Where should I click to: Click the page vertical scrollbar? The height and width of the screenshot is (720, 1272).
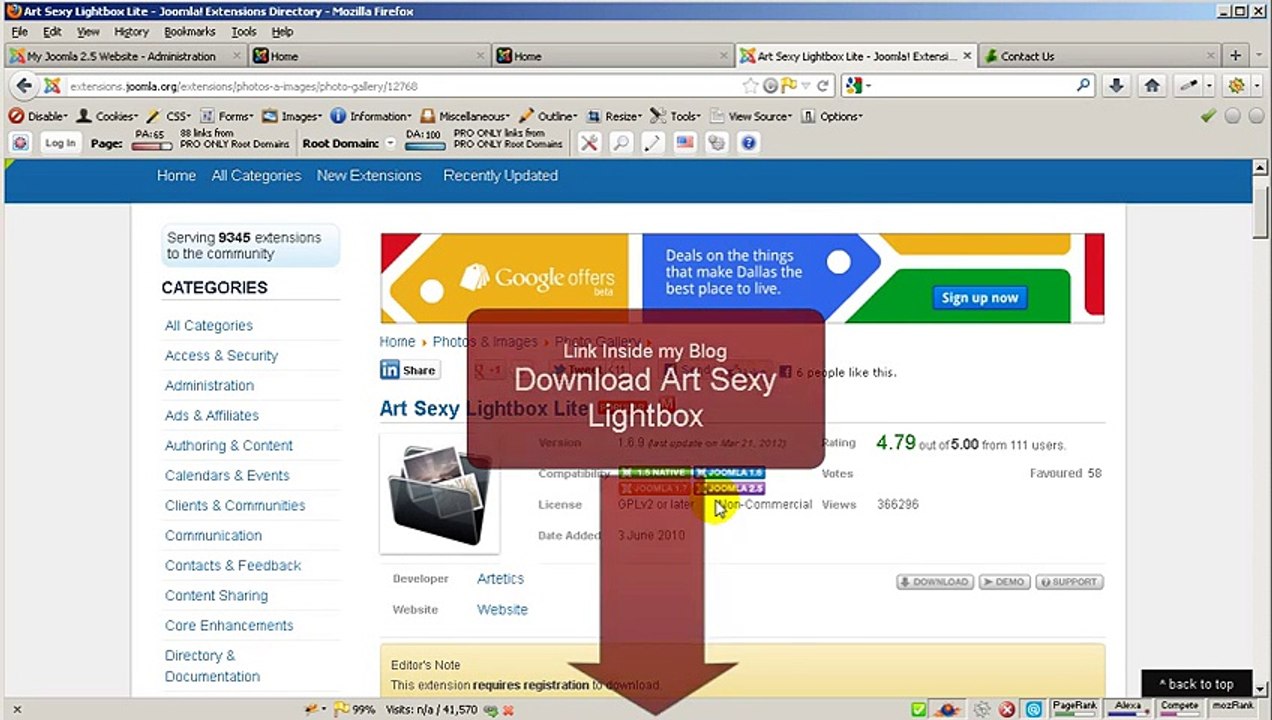pos(1260,430)
